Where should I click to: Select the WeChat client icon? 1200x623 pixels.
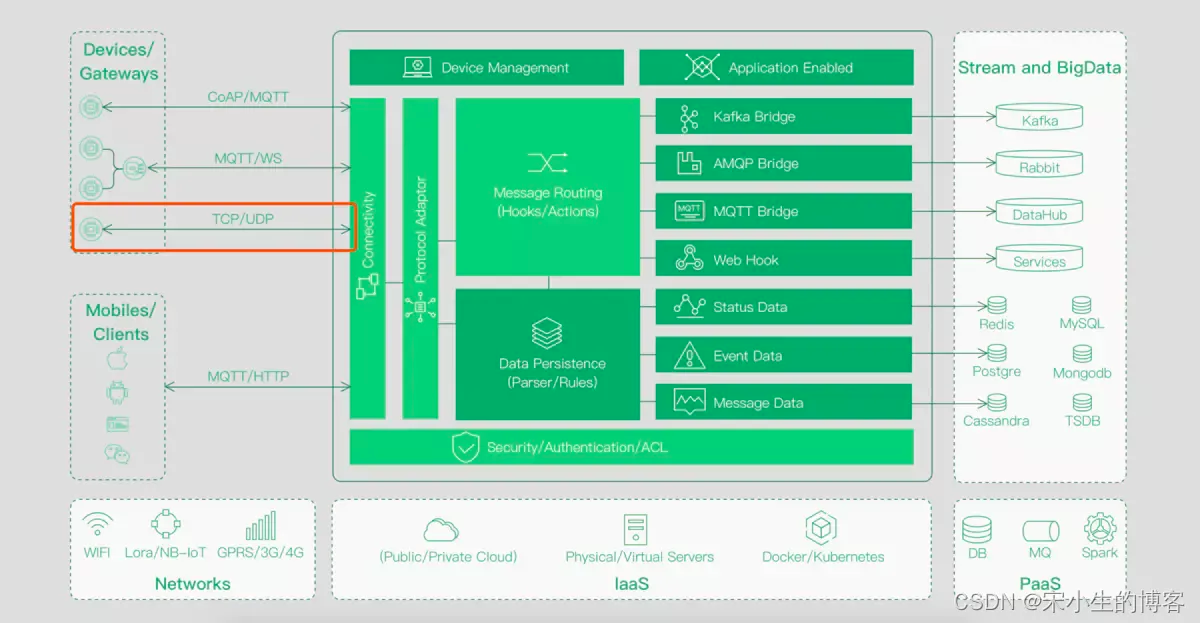click(118, 455)
